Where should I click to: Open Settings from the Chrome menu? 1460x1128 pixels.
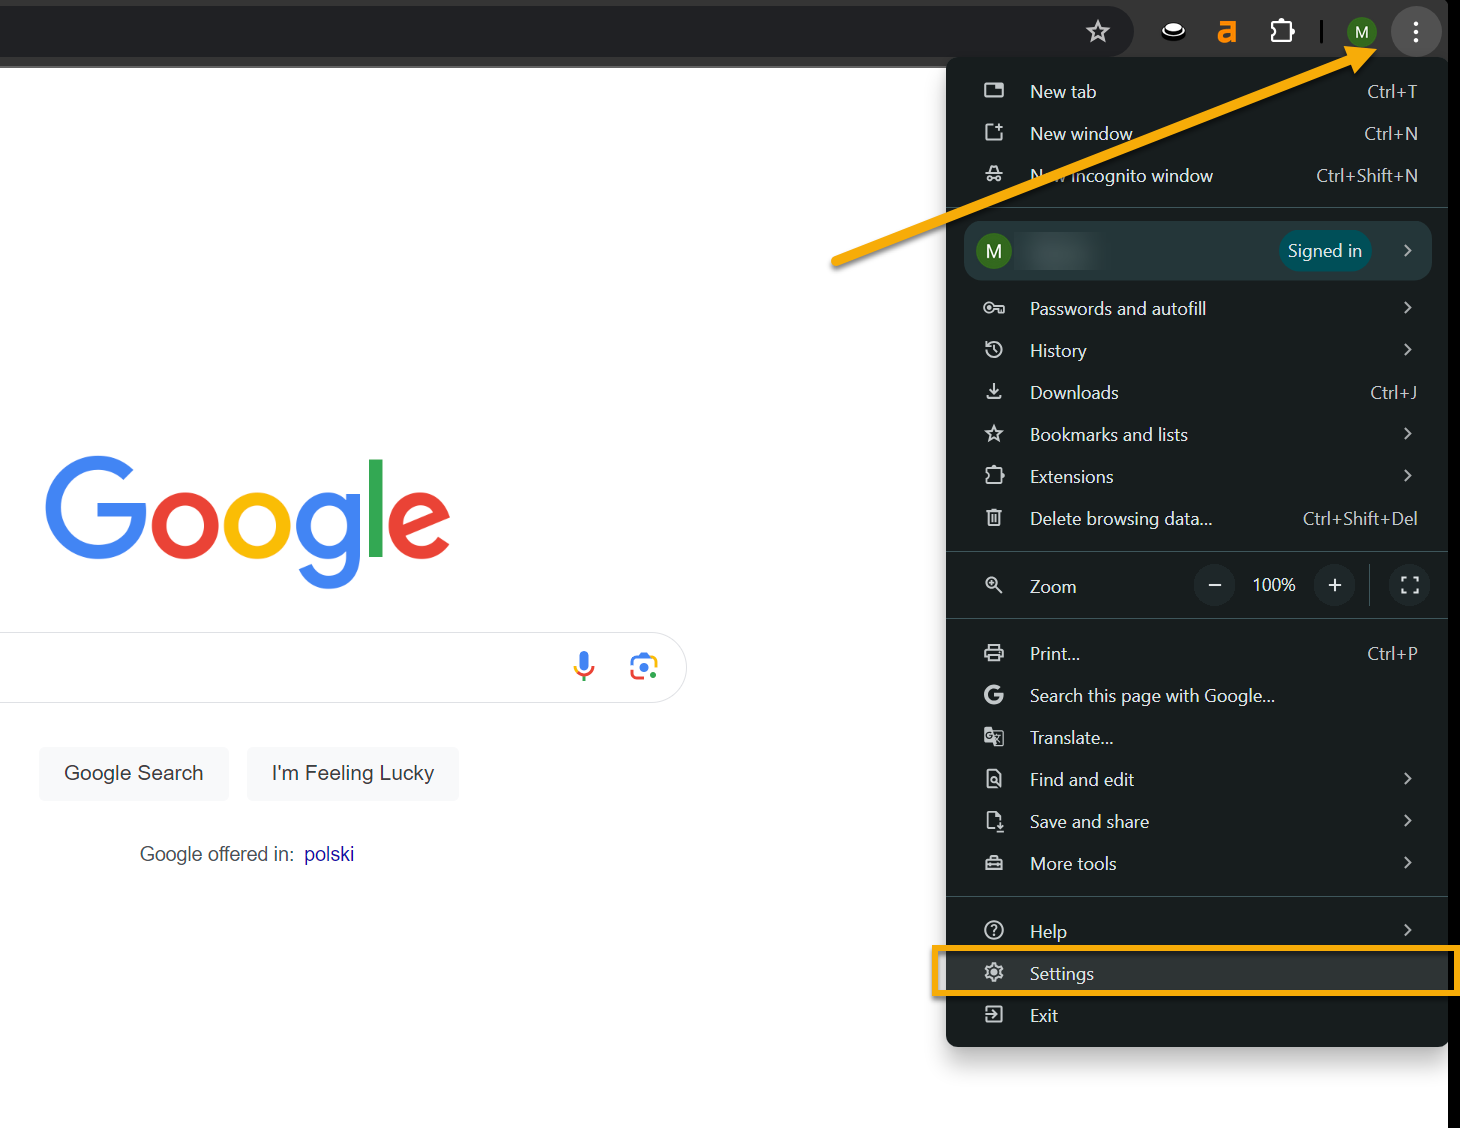pos(1197,973)
